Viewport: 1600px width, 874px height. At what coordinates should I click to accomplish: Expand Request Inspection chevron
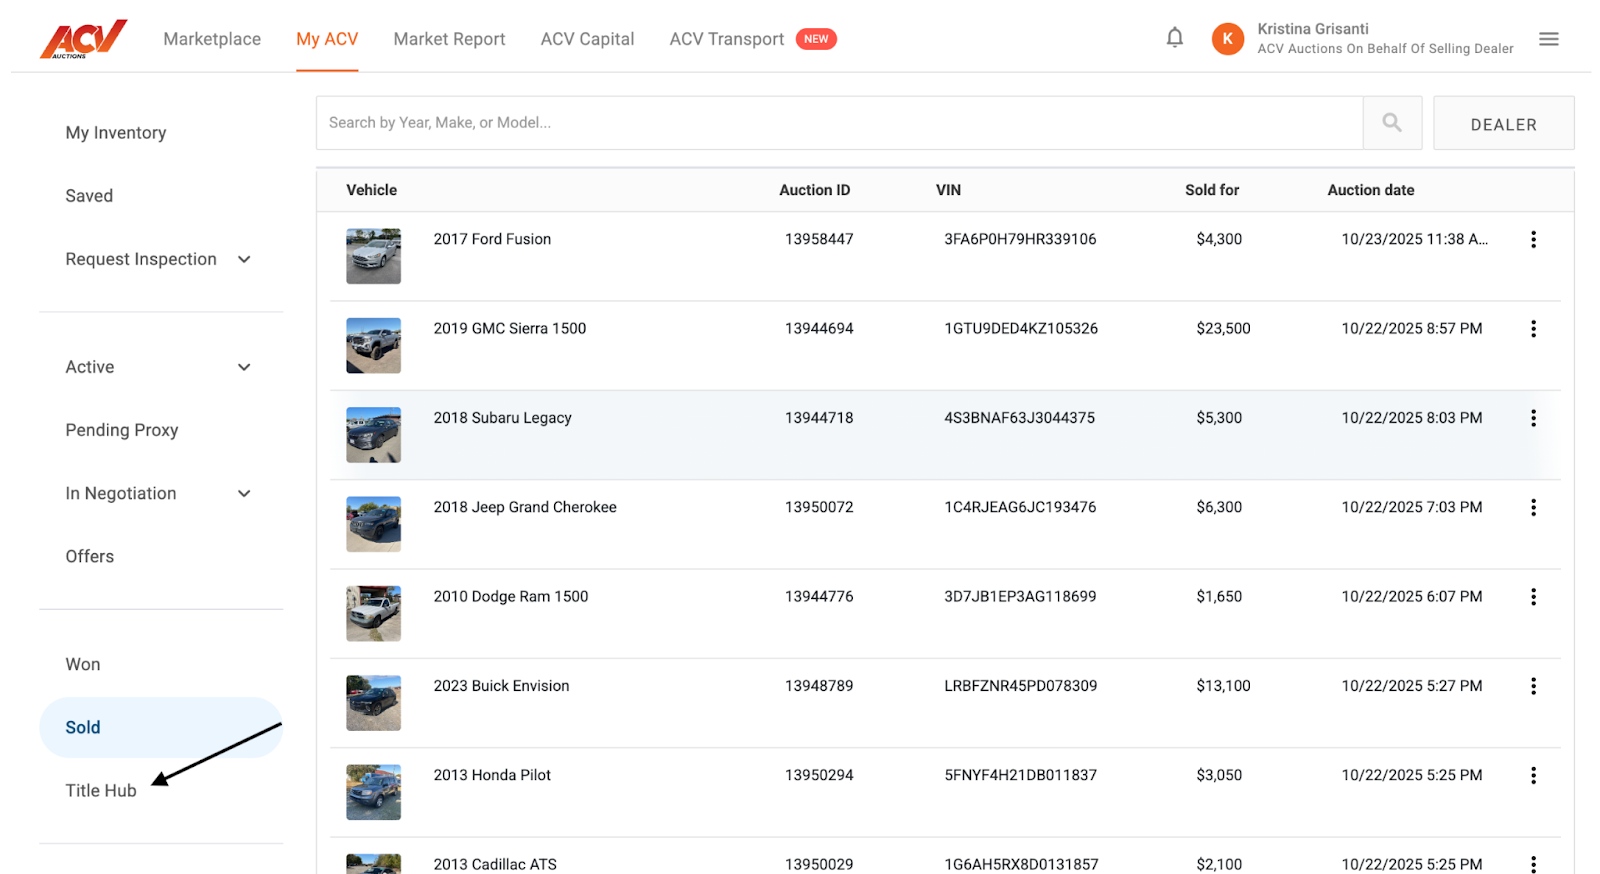coord(244,259)
